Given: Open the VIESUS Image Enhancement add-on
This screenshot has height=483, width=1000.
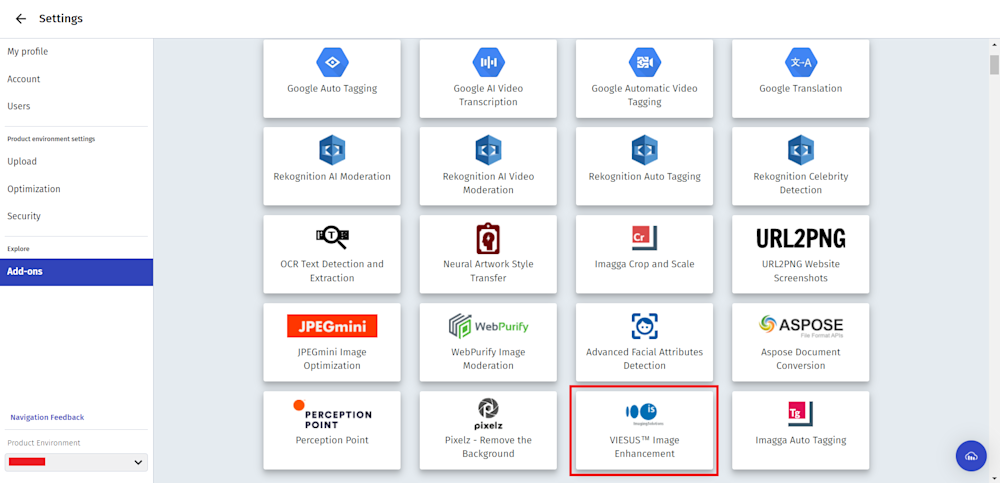Looking at the screenshot, I should click(644, 431).
